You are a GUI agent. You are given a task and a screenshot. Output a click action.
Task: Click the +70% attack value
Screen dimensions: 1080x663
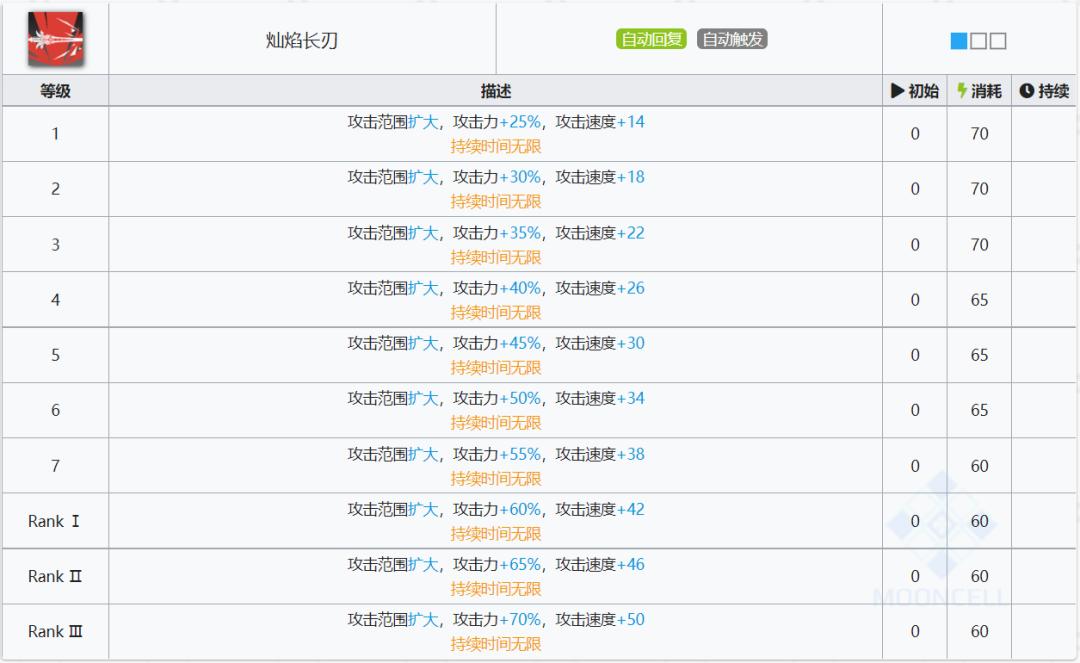(520, 620)
